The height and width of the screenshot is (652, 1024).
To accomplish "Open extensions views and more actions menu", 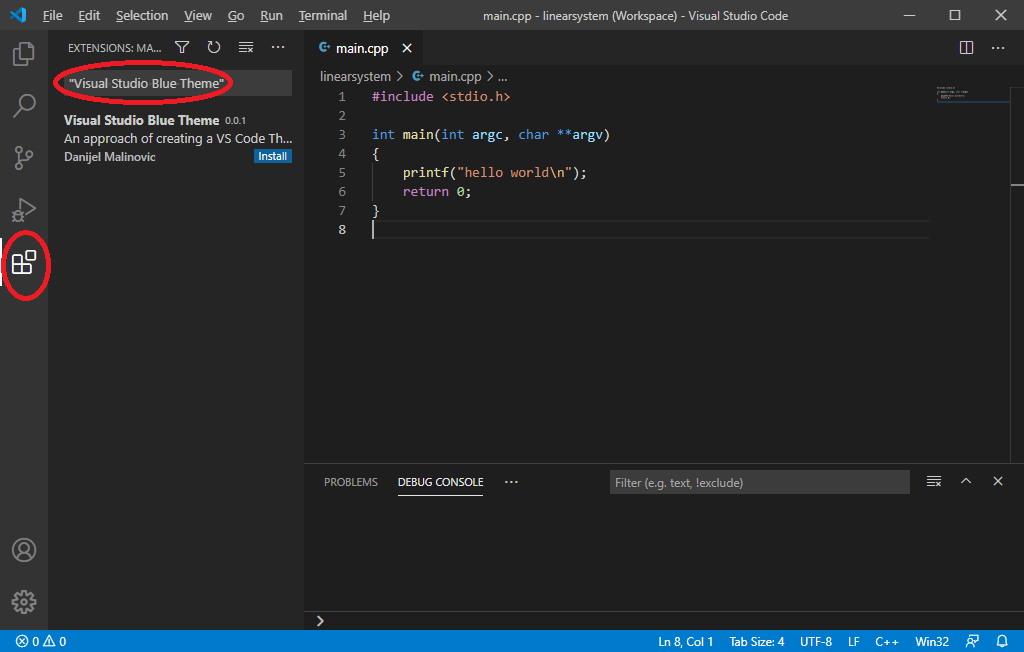I will click(278, 47).
